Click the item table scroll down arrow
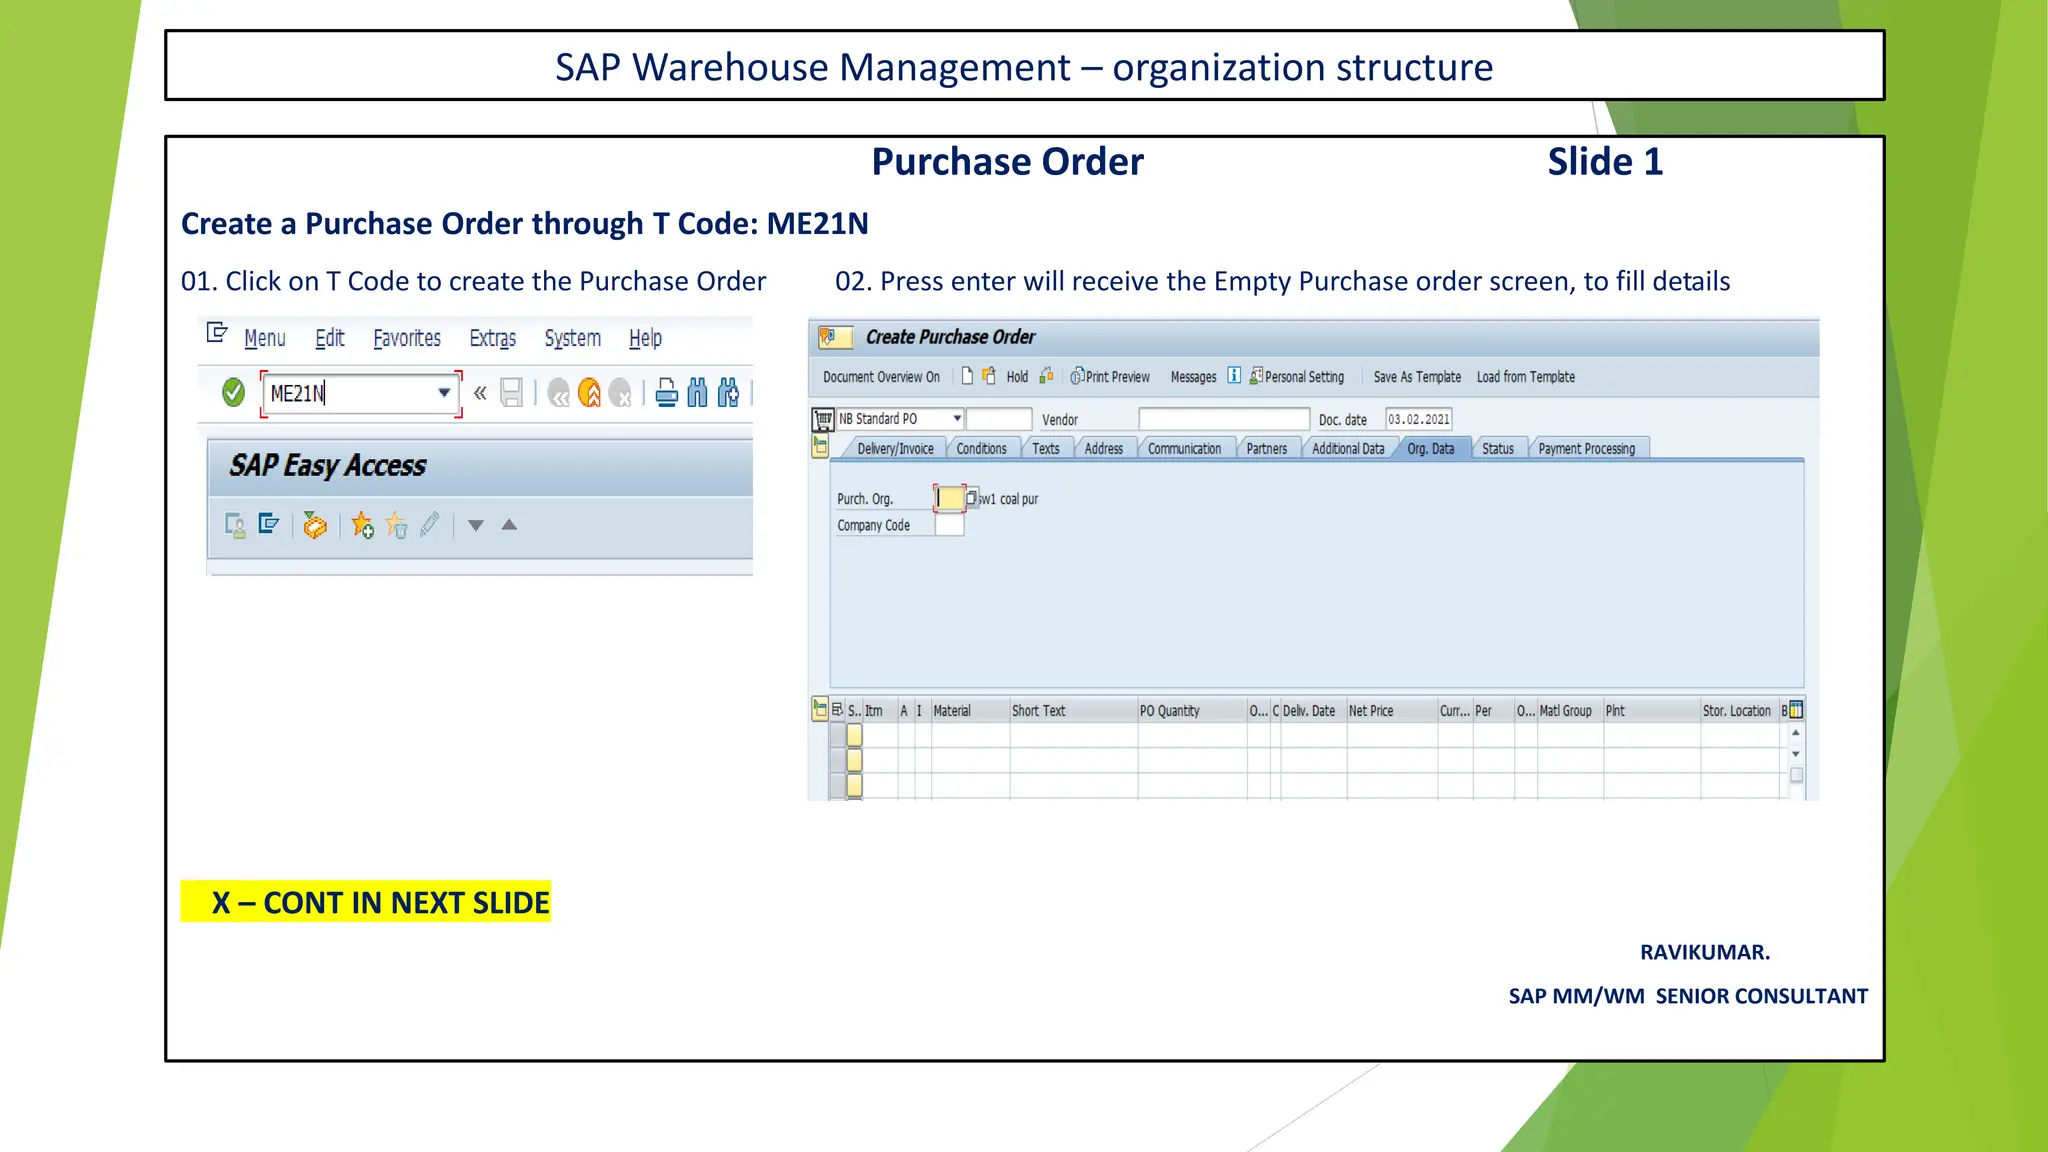This screenshot has height=1152, width=2048. [x=1796, y=754]
